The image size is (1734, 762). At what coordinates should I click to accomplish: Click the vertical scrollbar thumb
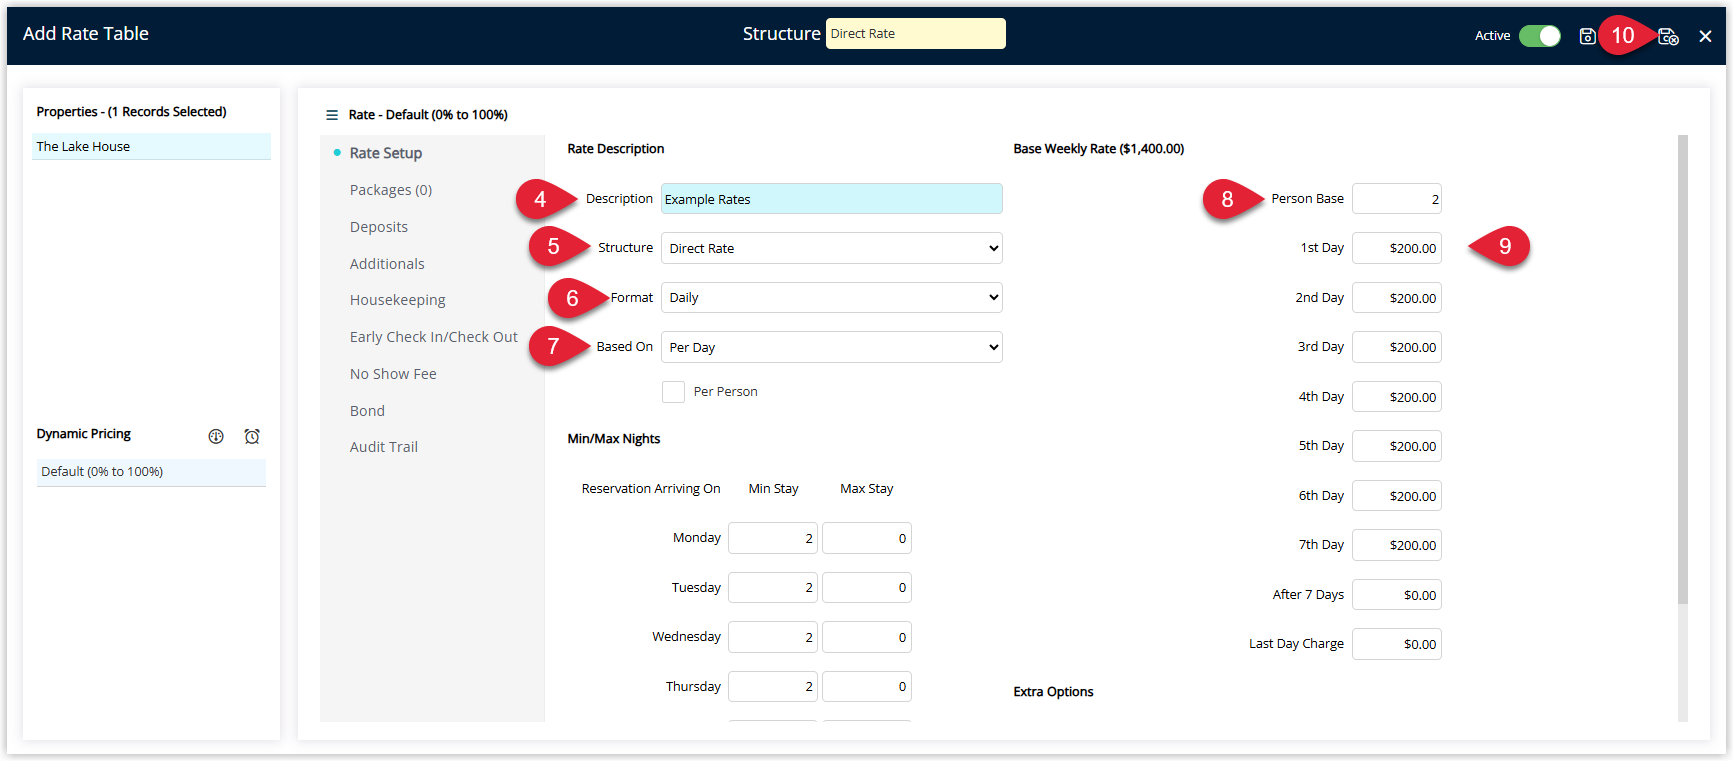1683,370
